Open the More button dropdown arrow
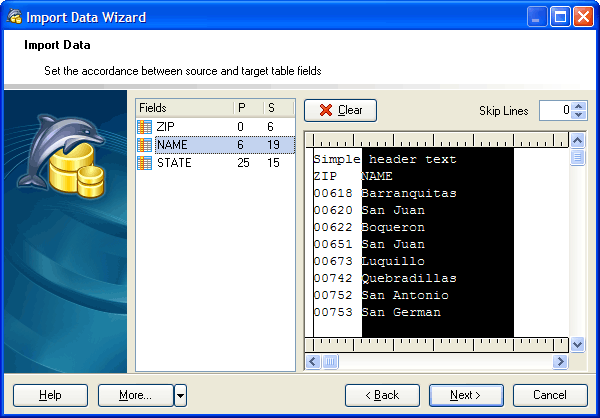 pyautogui.click(x=180, y=395)
